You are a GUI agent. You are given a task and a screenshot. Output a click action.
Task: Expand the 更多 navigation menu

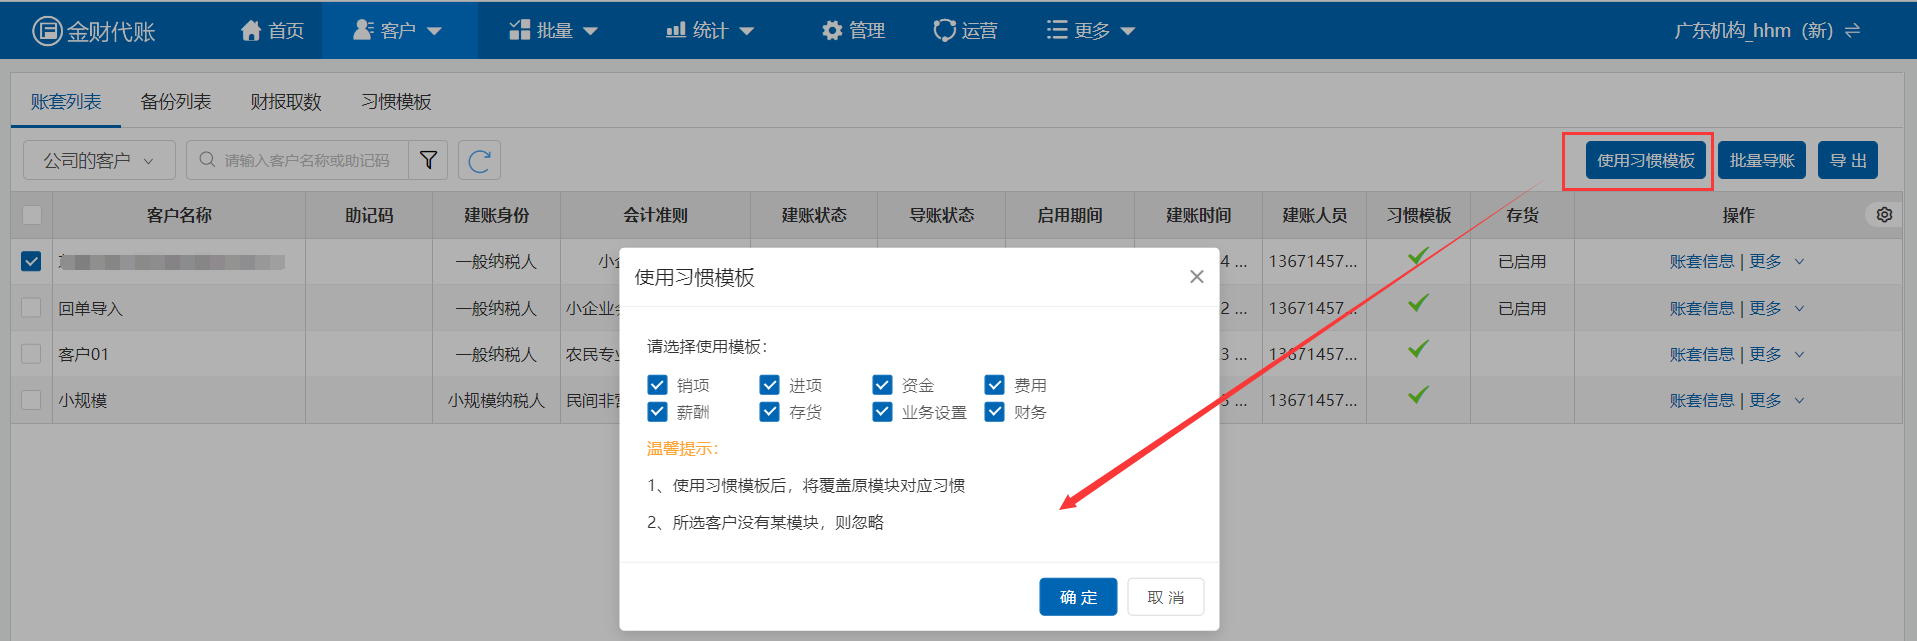coord(1090,31)
